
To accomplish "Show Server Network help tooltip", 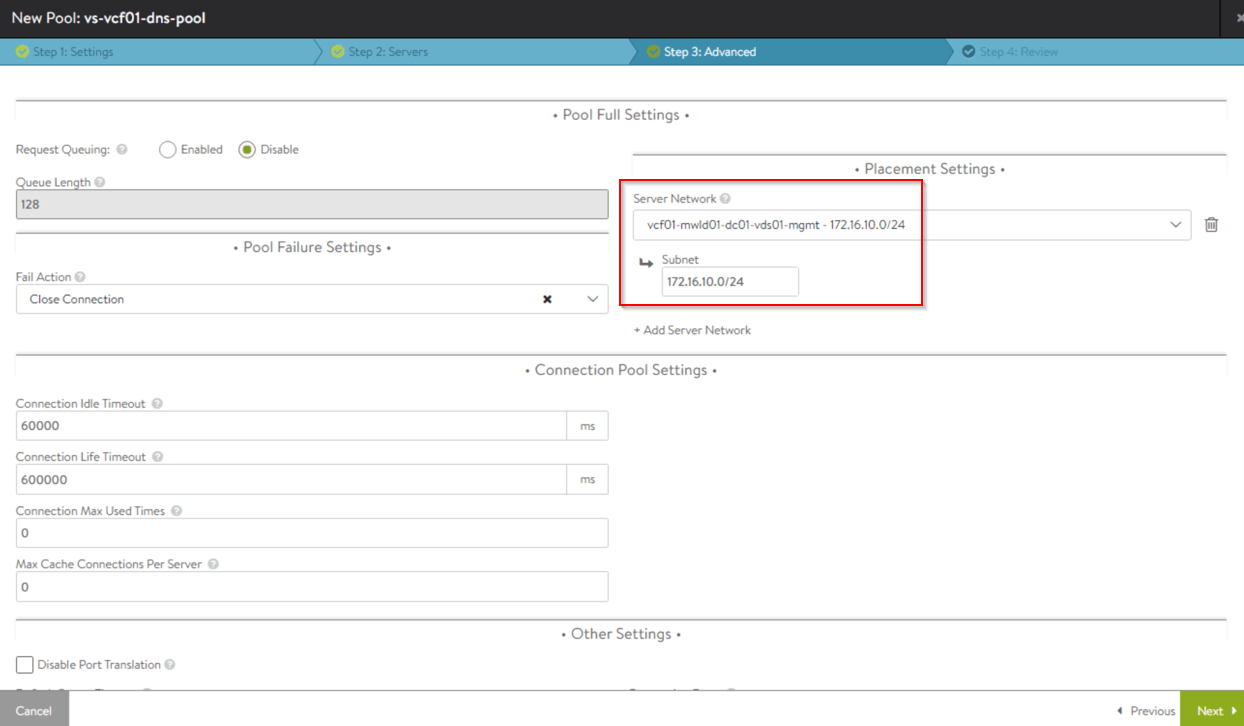I will [725, 198].
